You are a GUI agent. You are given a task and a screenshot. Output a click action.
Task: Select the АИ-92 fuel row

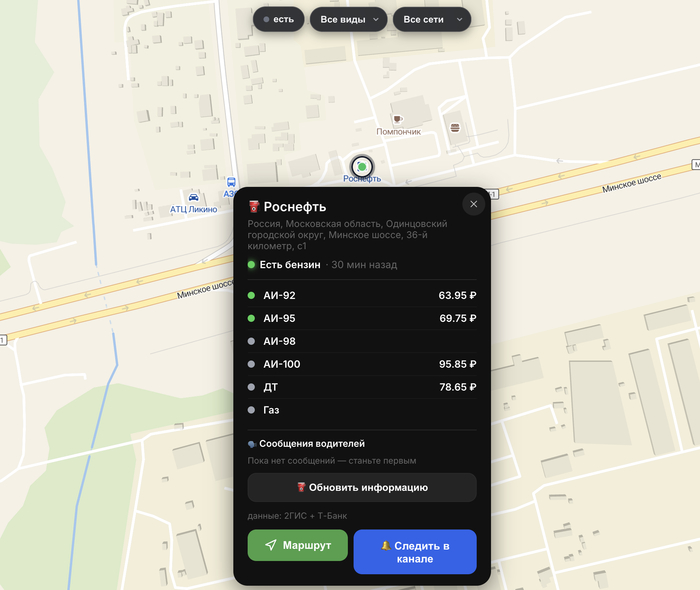click(x=362, y=295)
